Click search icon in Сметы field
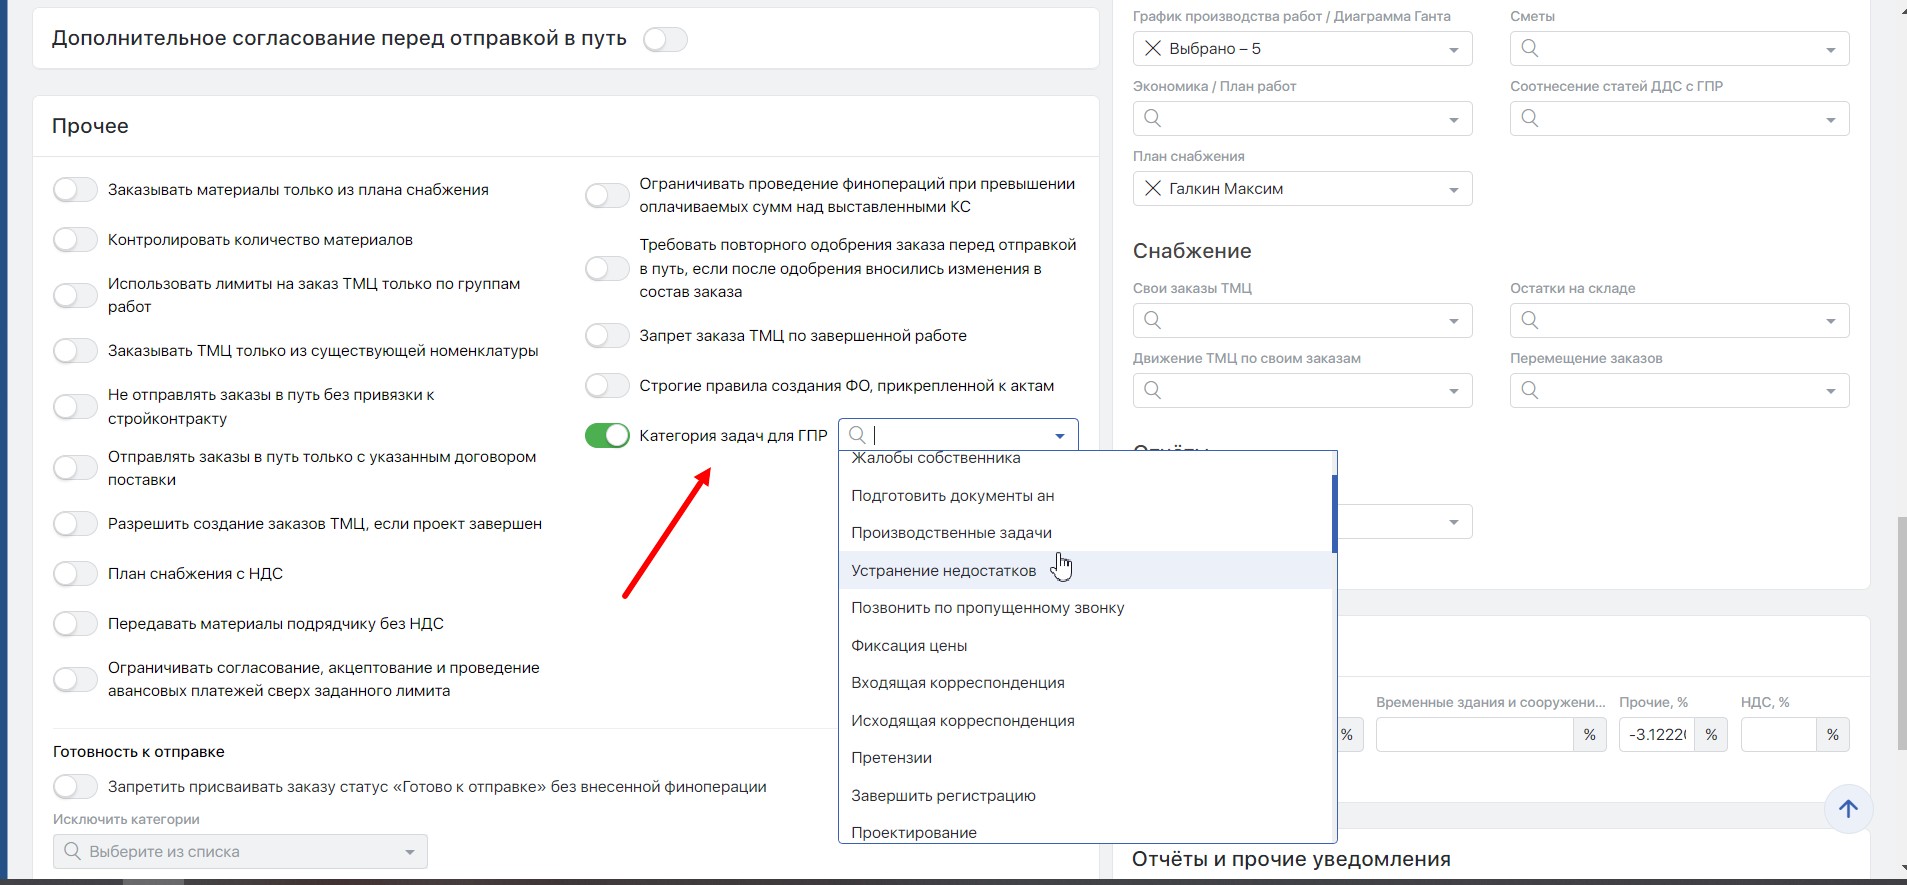Viewport: 1907px width, 885px height. click(1529, 49)
